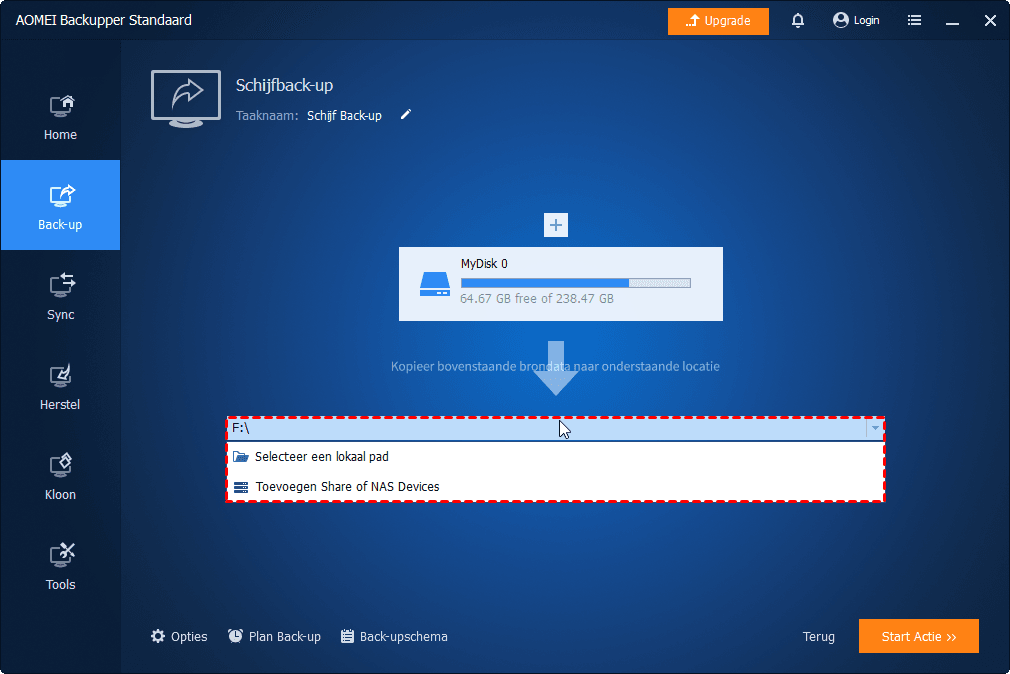Go to the Sync section

click(x=61, y=296)
